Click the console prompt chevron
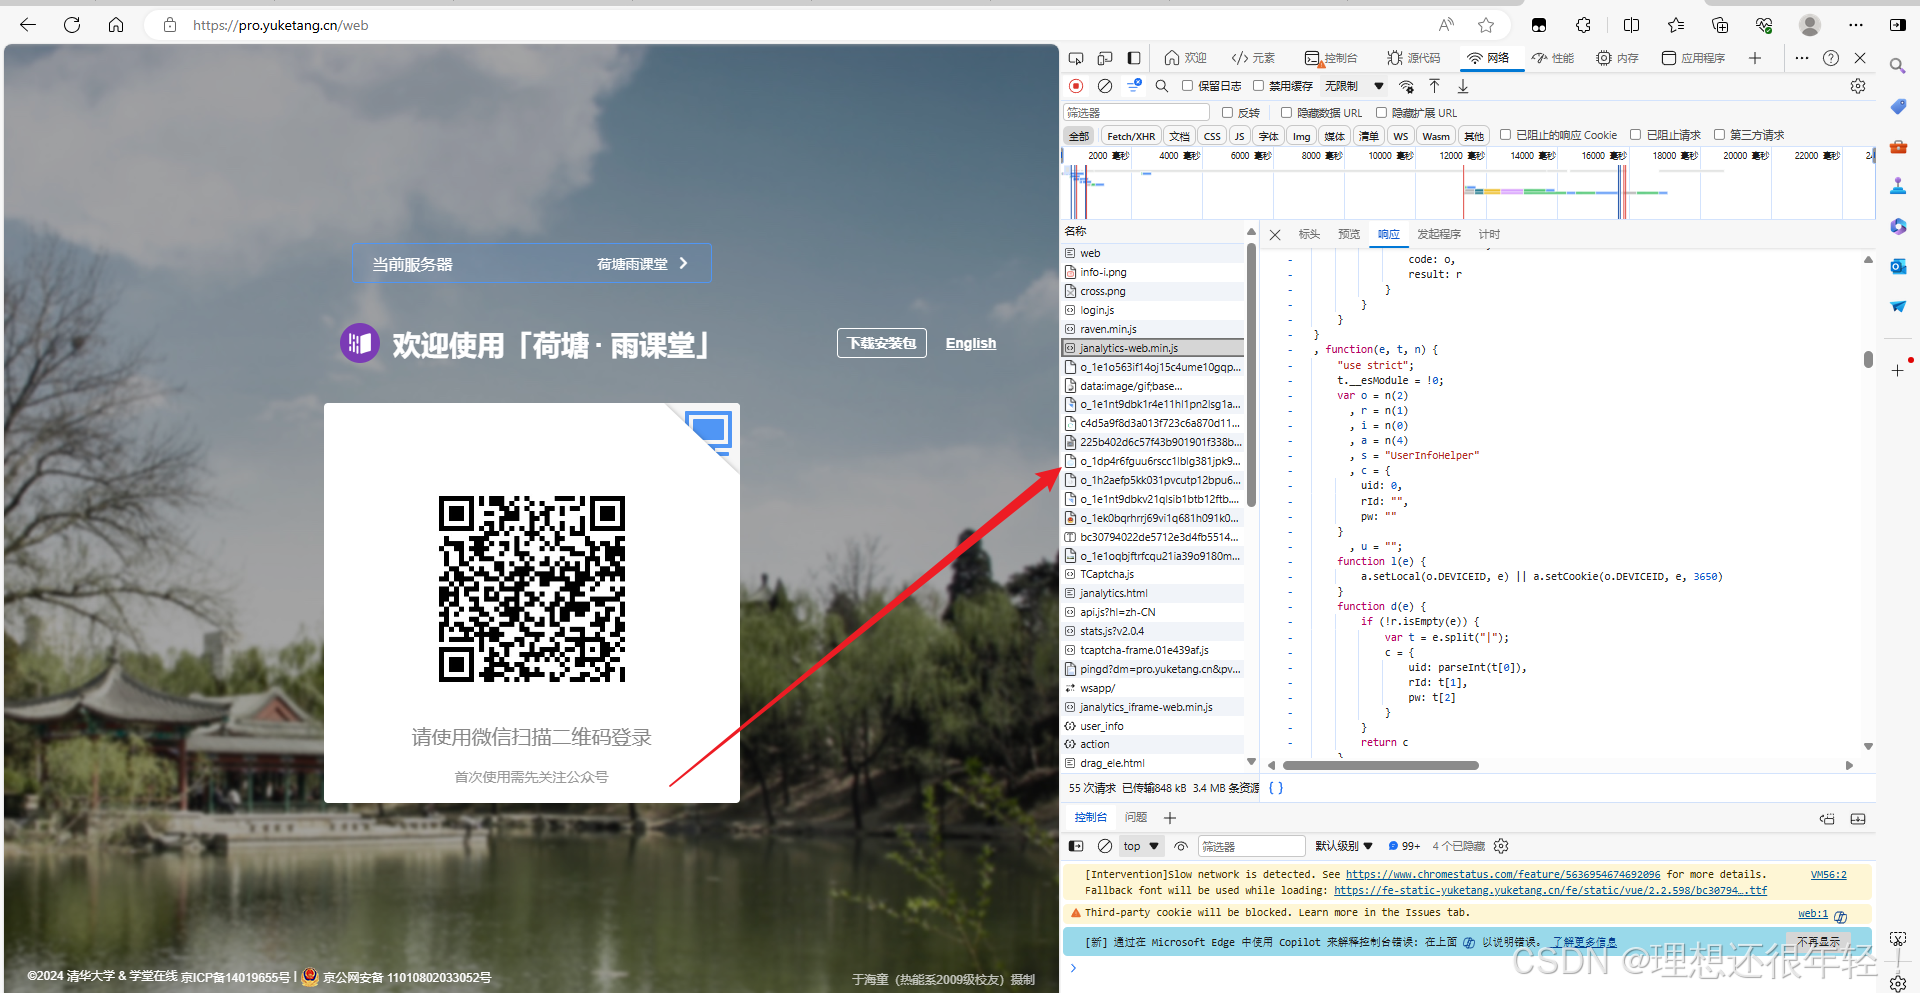Viewport: 1920px width, 993px height. [1073, 968]
